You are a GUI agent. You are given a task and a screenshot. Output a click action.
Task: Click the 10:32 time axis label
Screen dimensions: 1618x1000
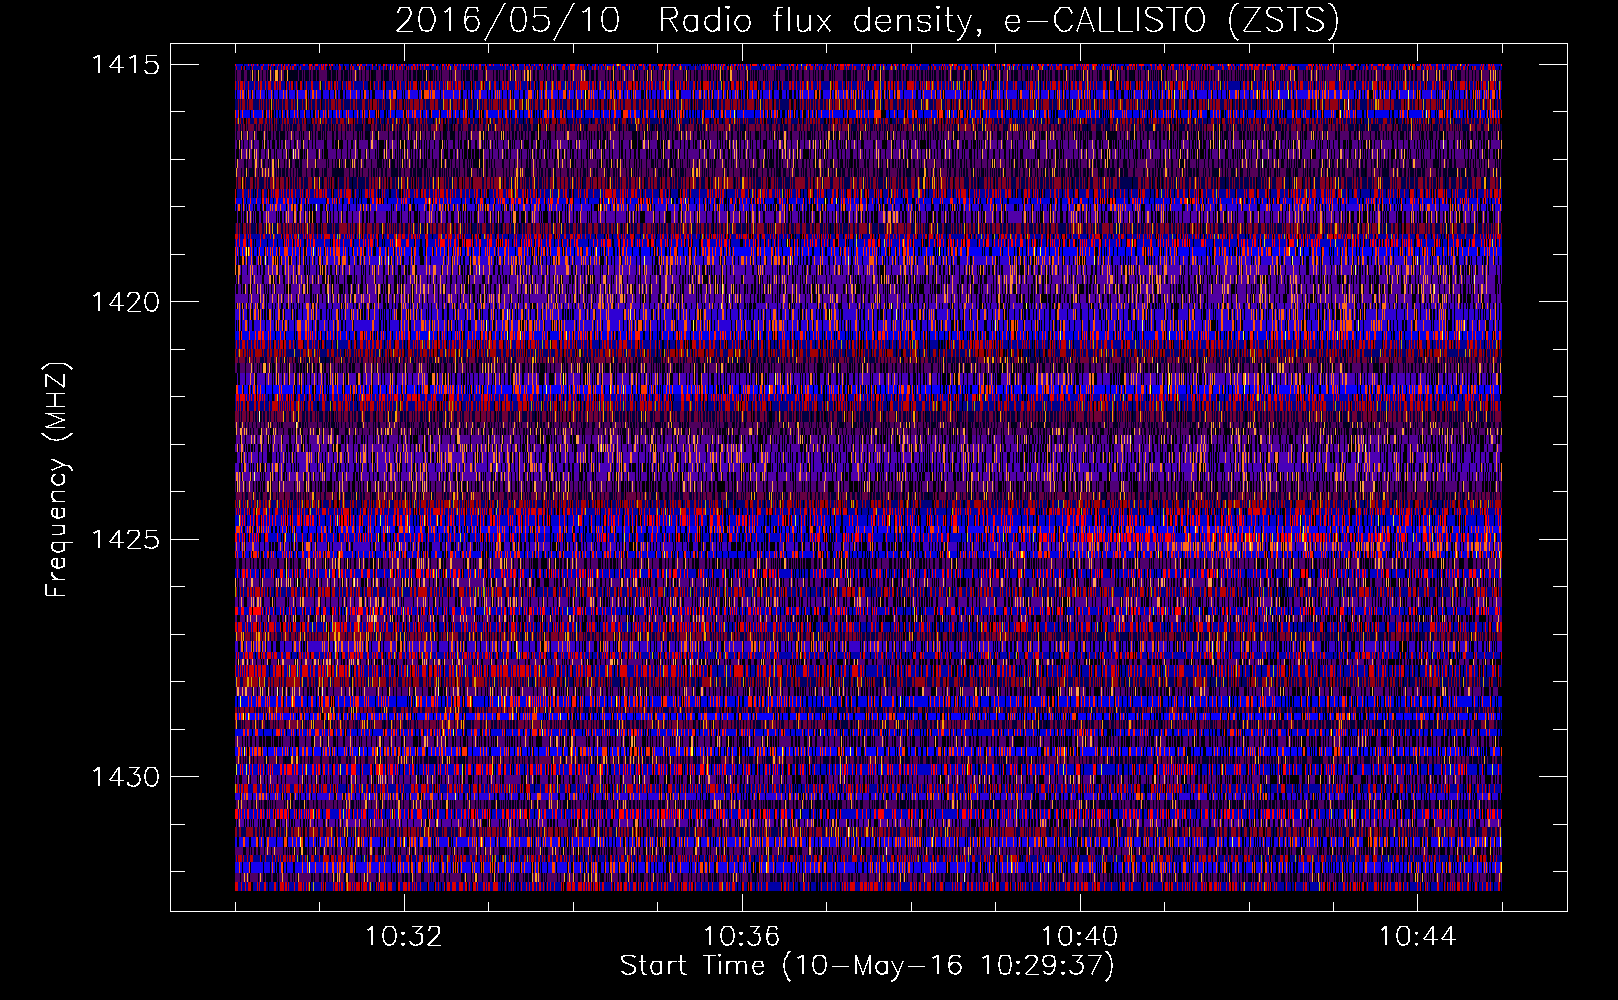coord(404,937)
